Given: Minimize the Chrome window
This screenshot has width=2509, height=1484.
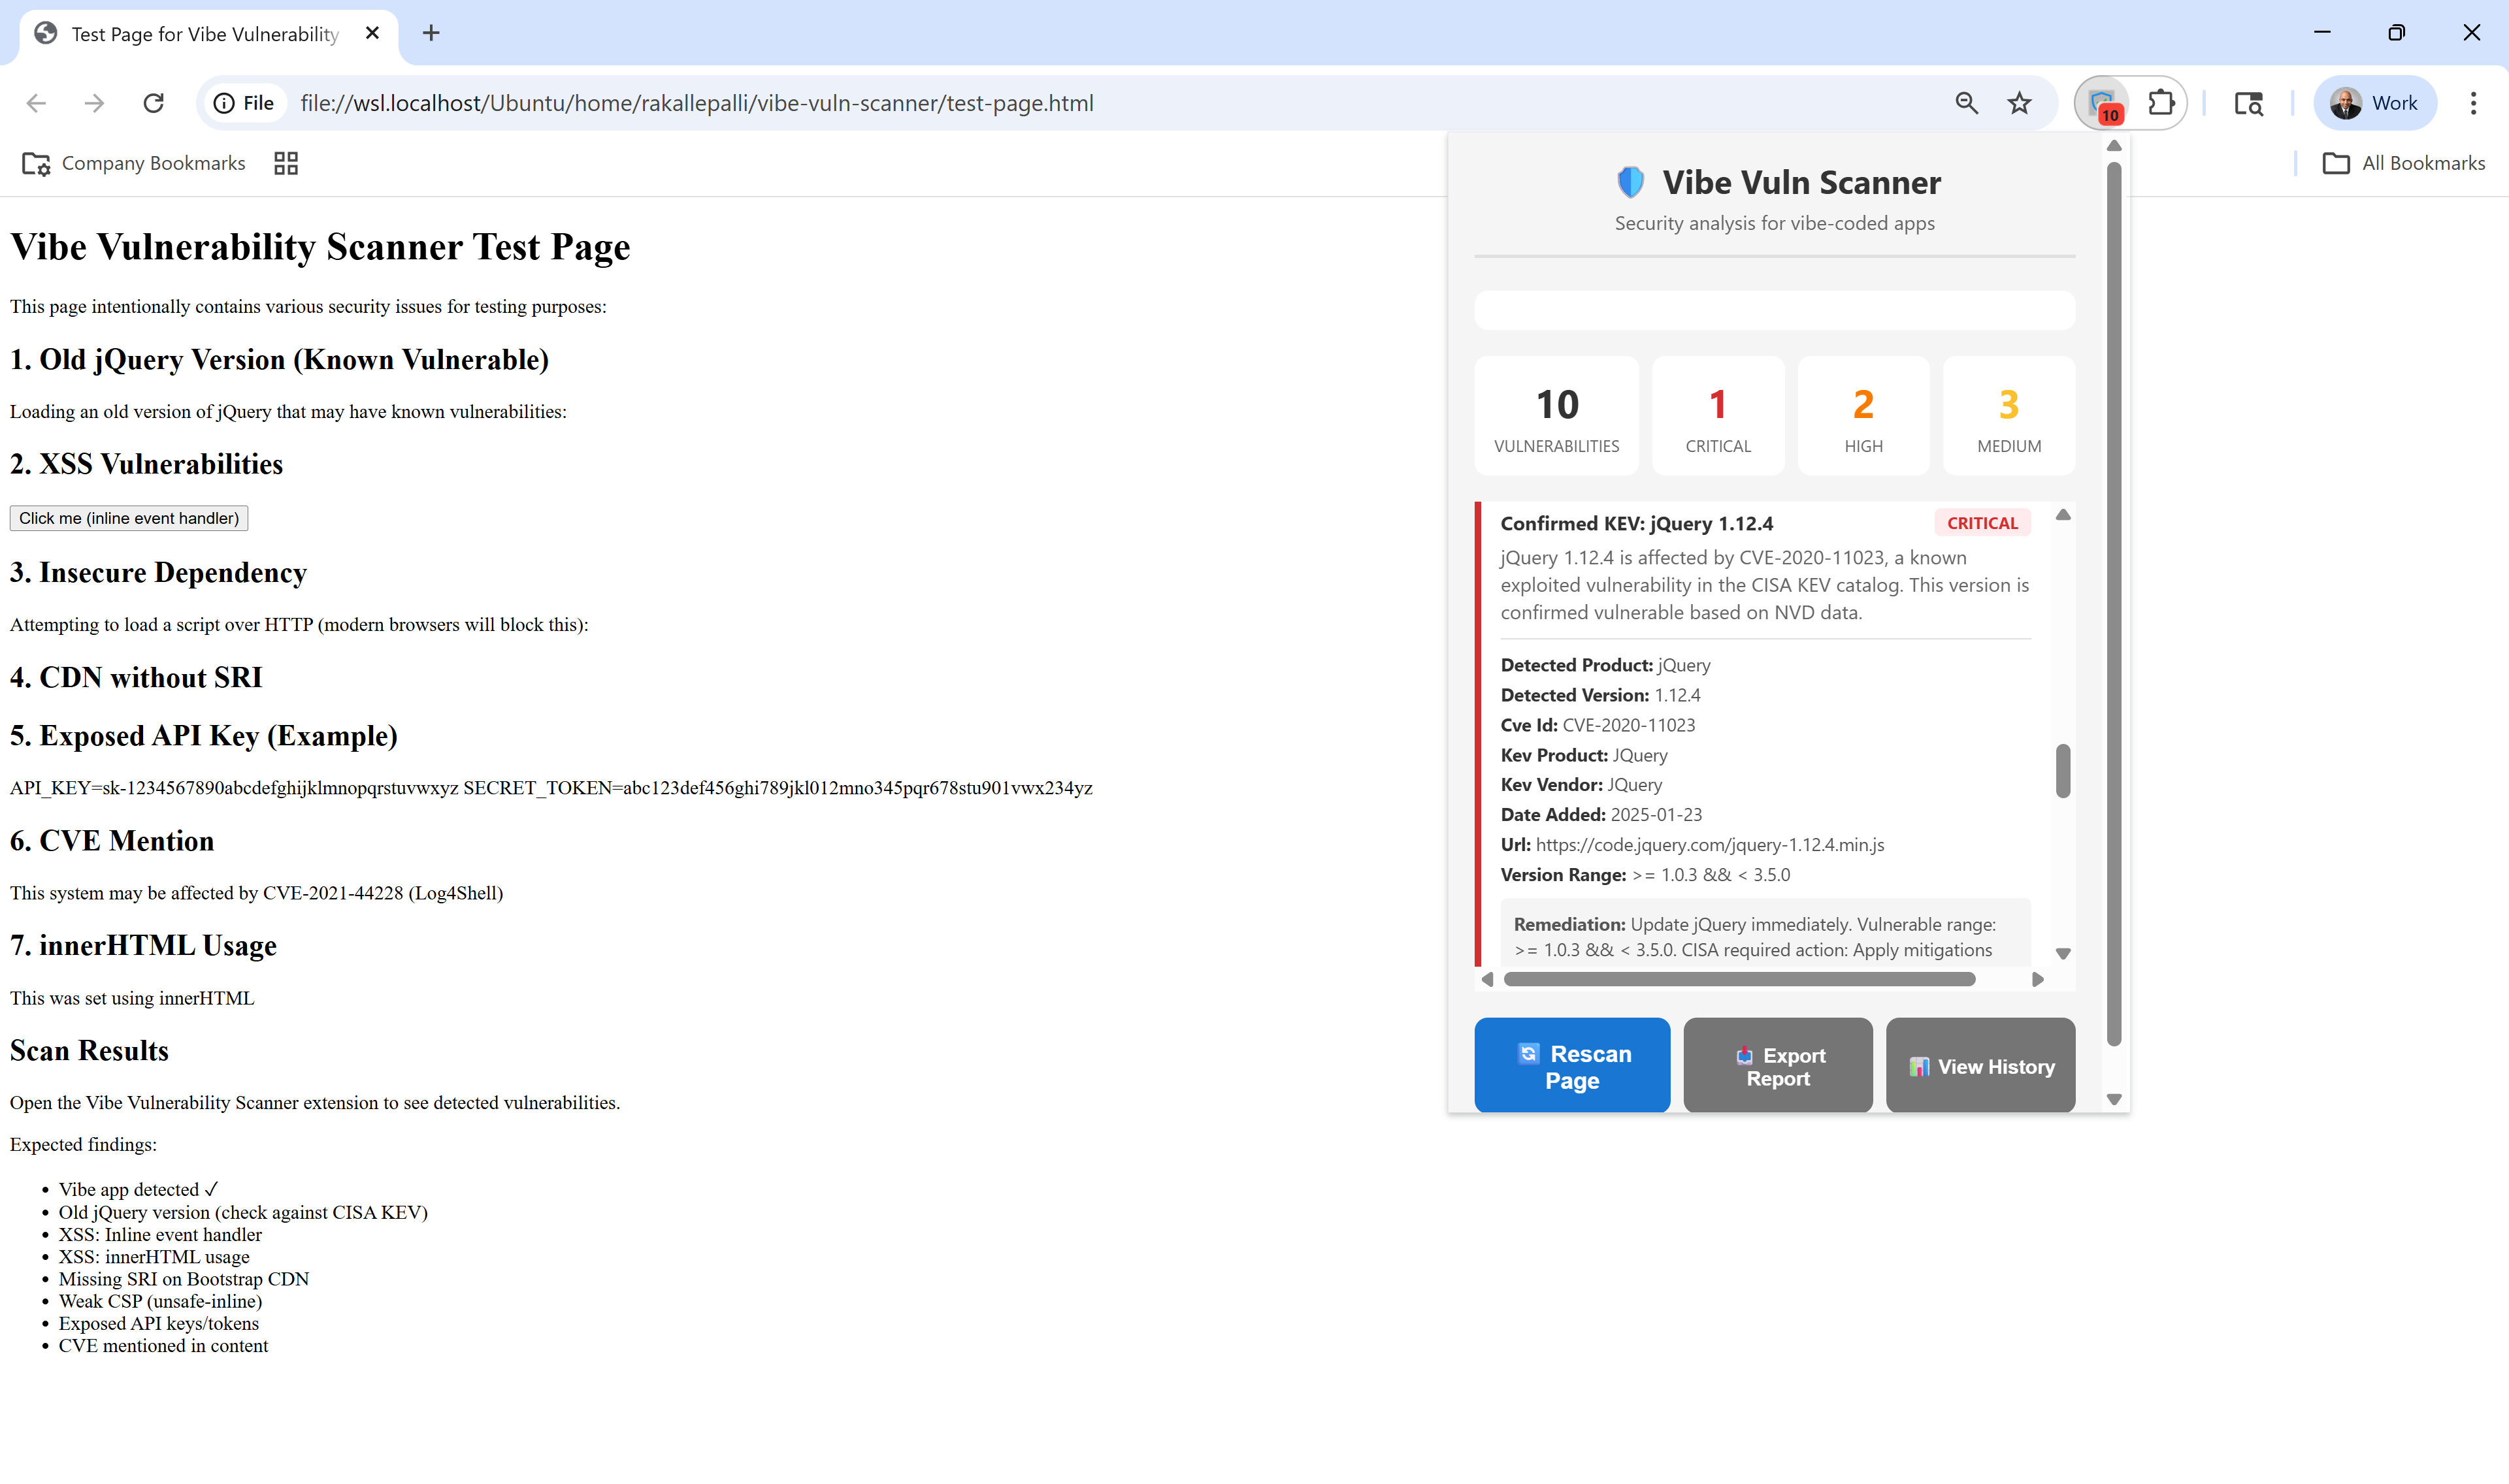Looking at the screenshot, I should (x=2322, y=33).
